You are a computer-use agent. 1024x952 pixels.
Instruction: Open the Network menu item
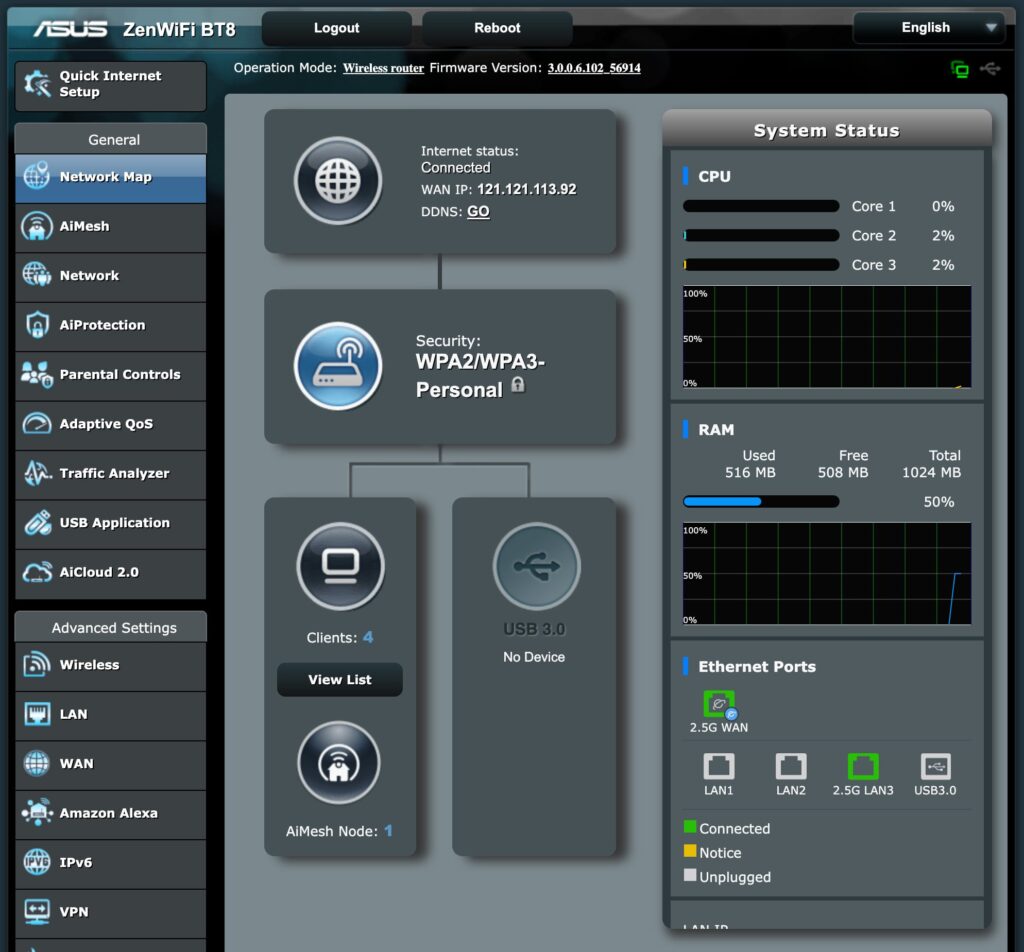click(110, 277)
